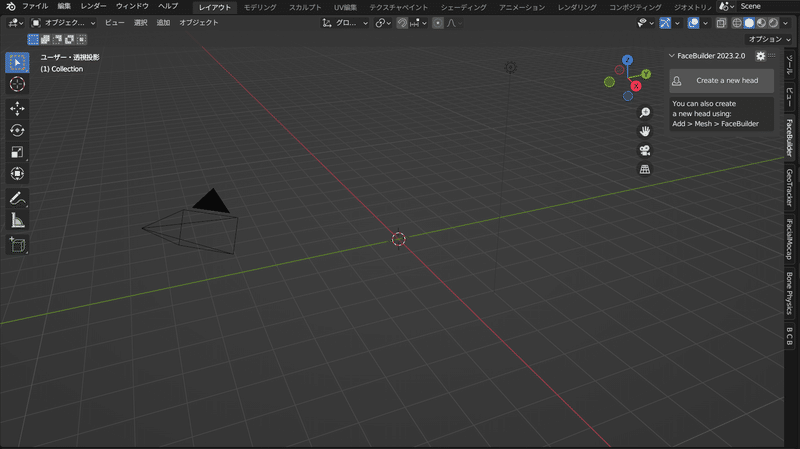The image size is (800, 449).
Task: Open the Bone Physics sidebar tab
Action: (789, 293)
